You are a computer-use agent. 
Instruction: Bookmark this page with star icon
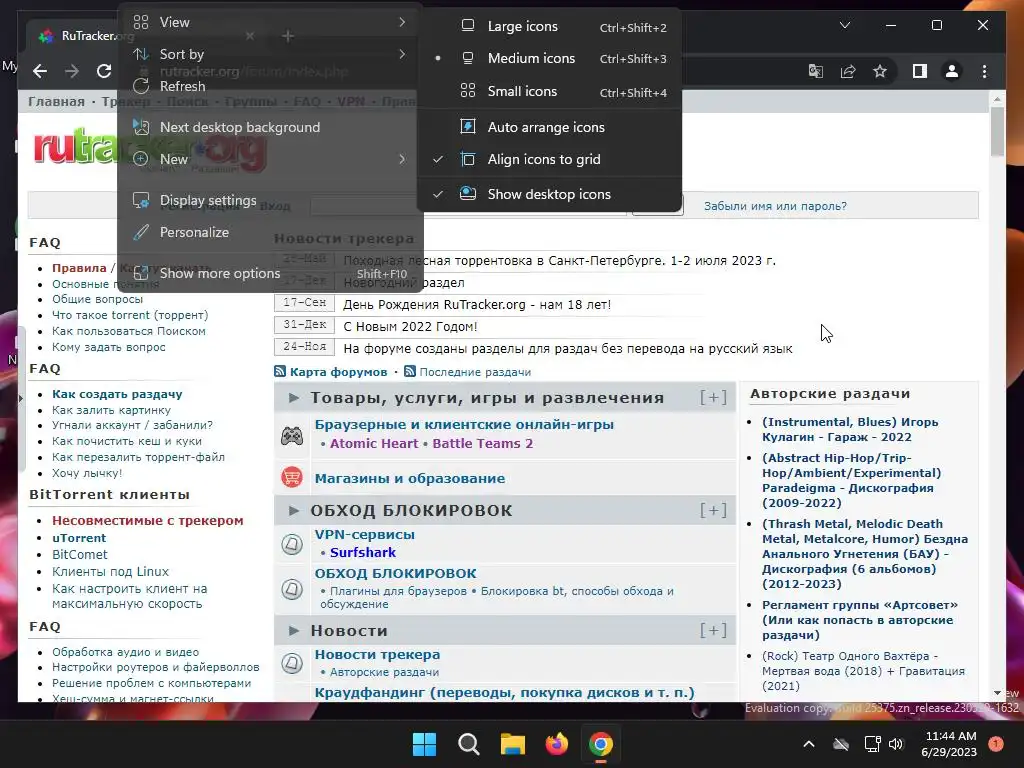880,71
